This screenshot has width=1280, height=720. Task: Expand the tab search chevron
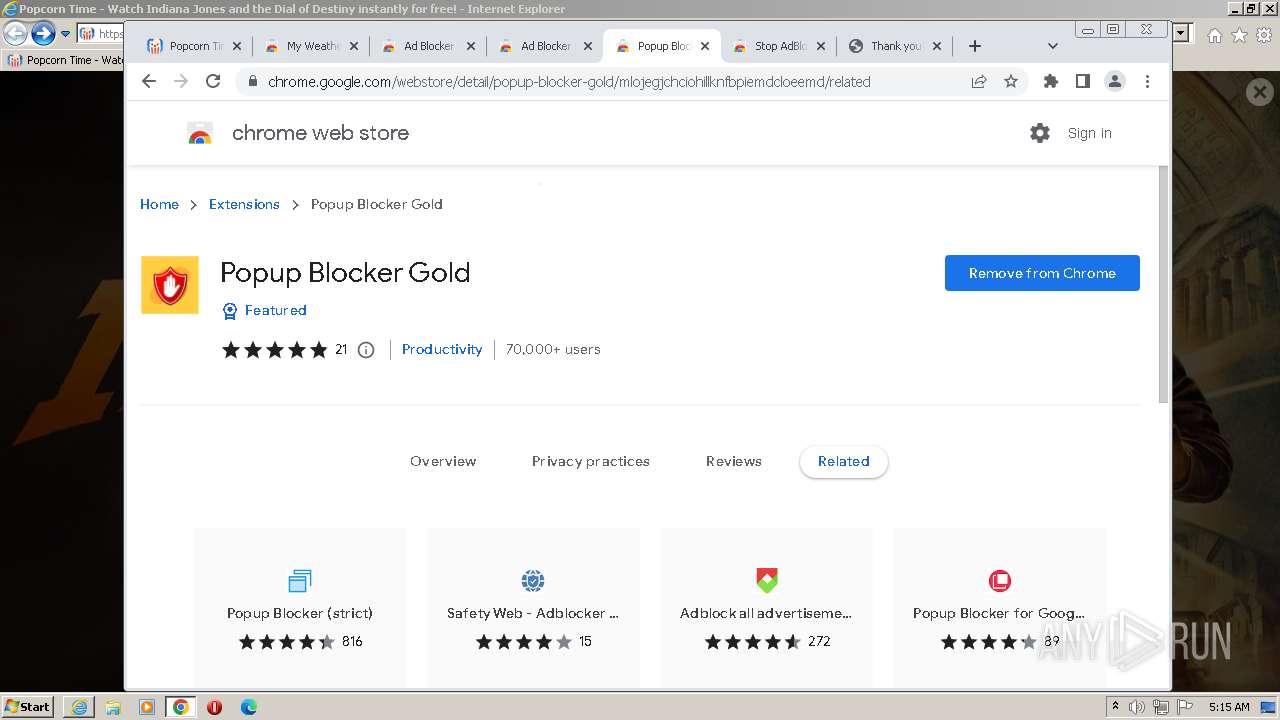tap(1052, 46)
